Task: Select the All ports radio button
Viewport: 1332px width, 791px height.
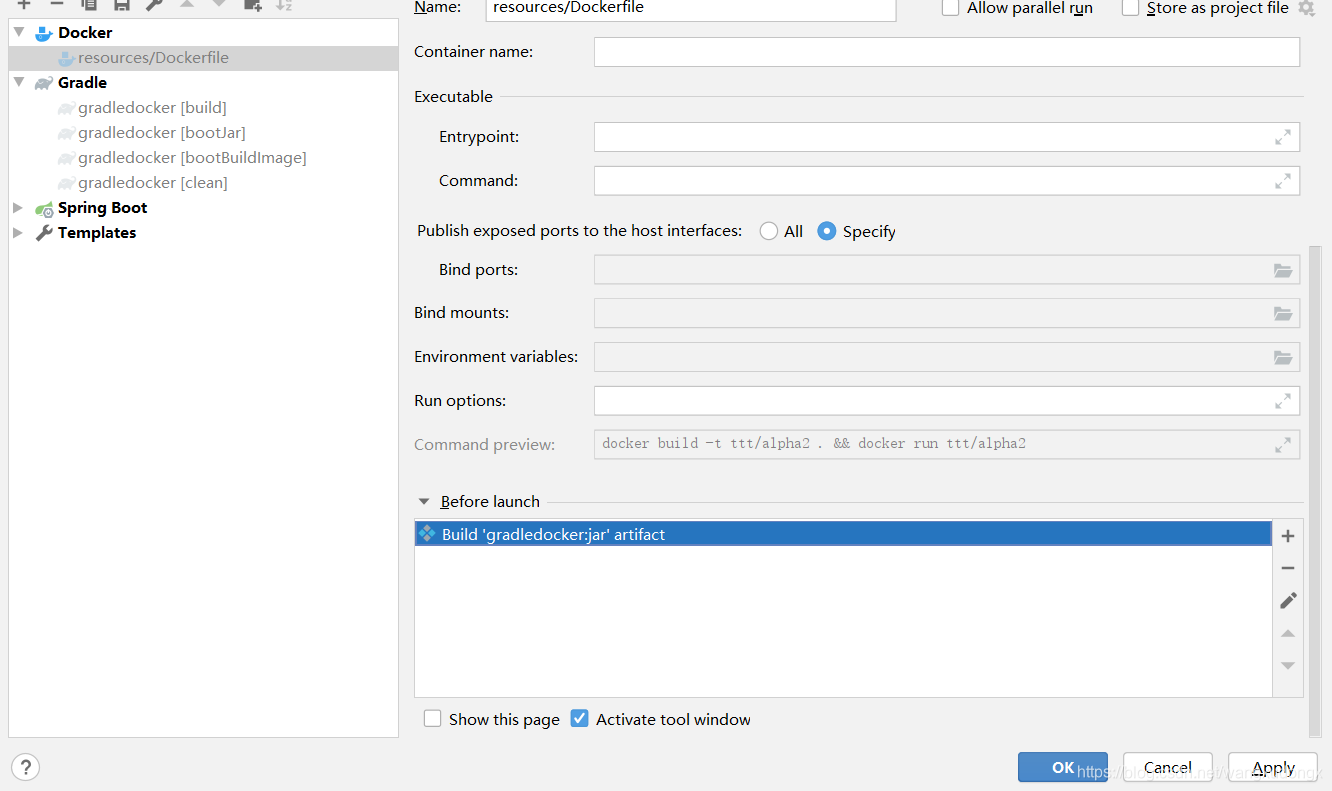Action: pos(769,231)
